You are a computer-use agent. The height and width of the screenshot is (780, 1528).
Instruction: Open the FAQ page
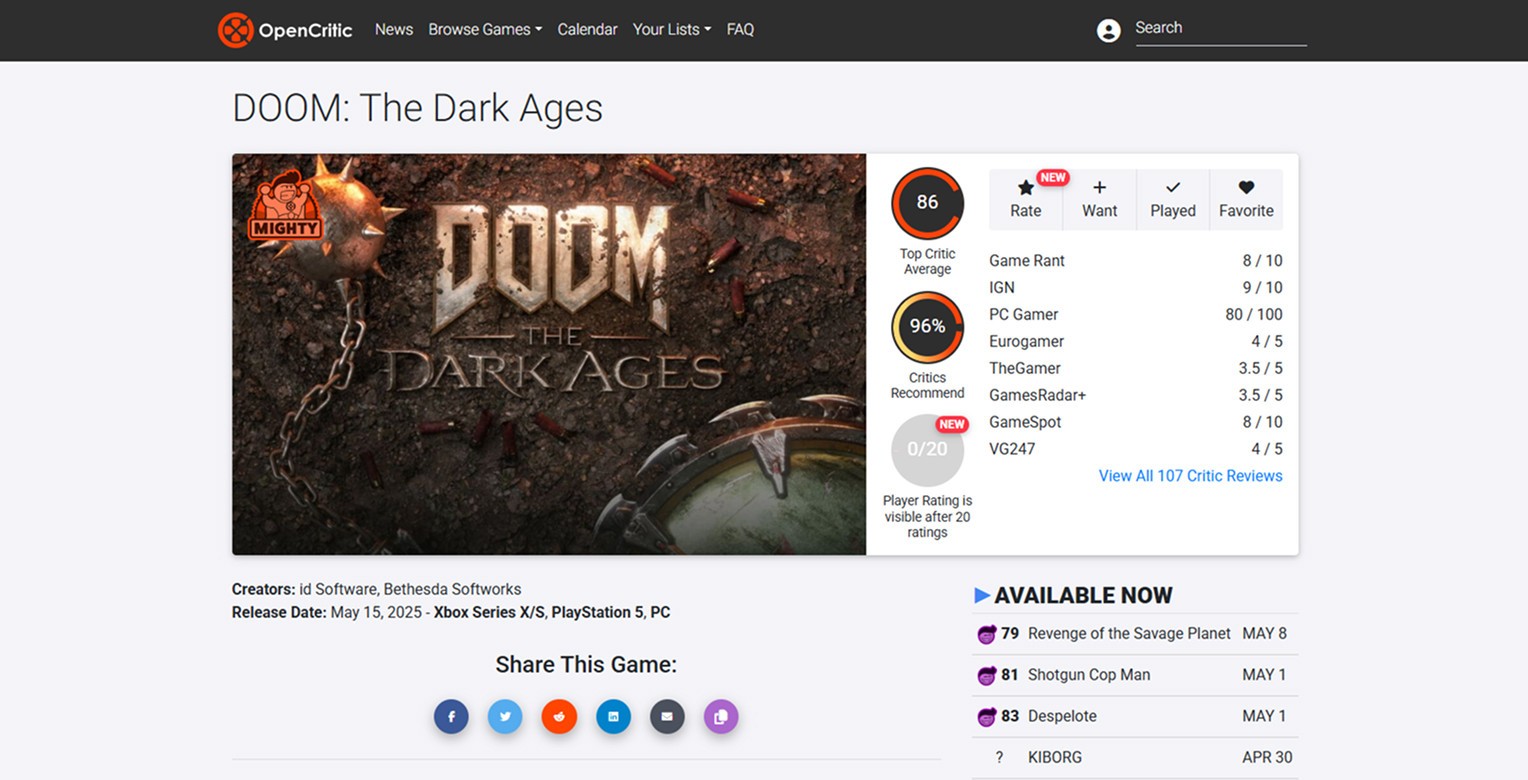[x=740, y=30]
